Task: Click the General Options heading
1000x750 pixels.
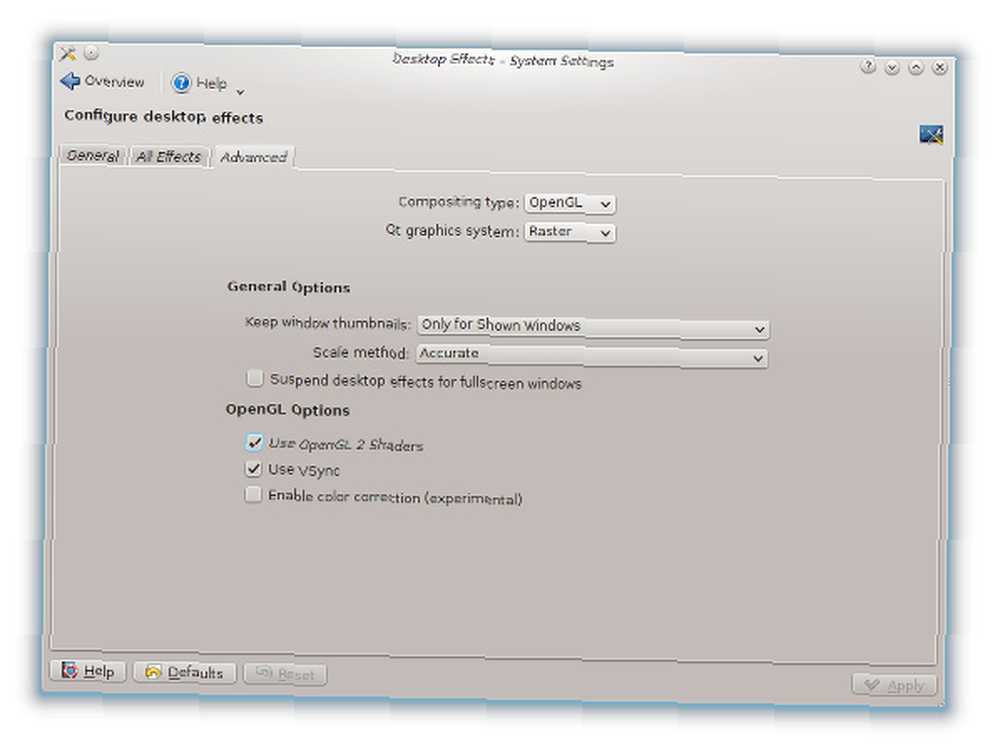Action: 288,287
